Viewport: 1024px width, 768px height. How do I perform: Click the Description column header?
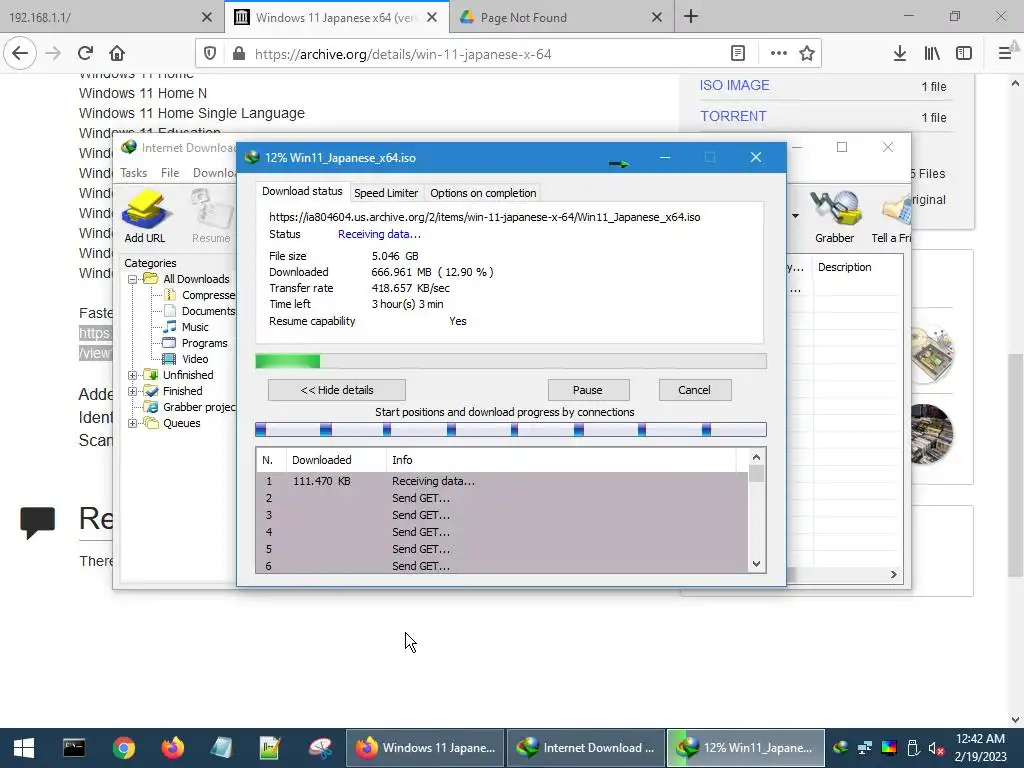844,267
